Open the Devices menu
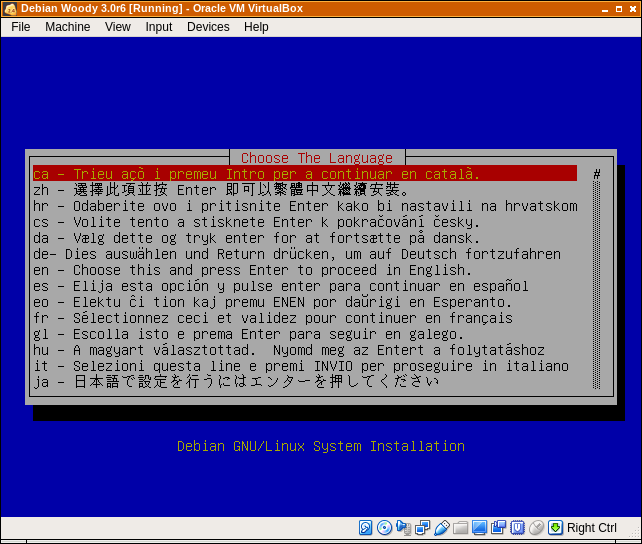Screen dimensions: 642x544 coord(208,27)
